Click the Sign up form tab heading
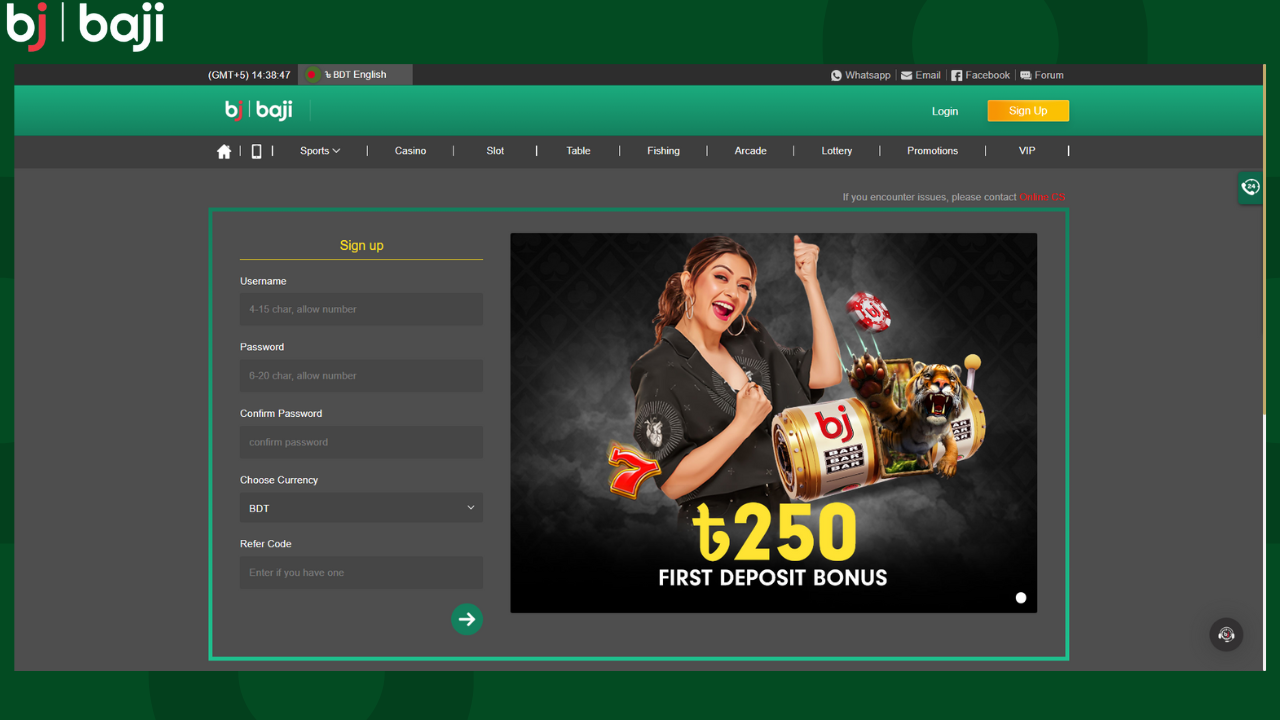1280x720 pixels. [361, 245]
